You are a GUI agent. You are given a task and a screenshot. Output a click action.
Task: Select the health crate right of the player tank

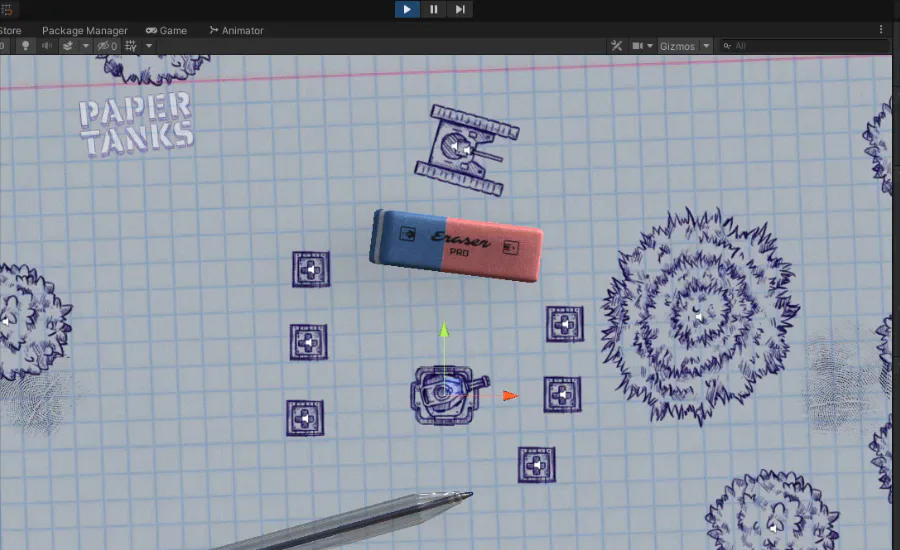click(562, 394)
